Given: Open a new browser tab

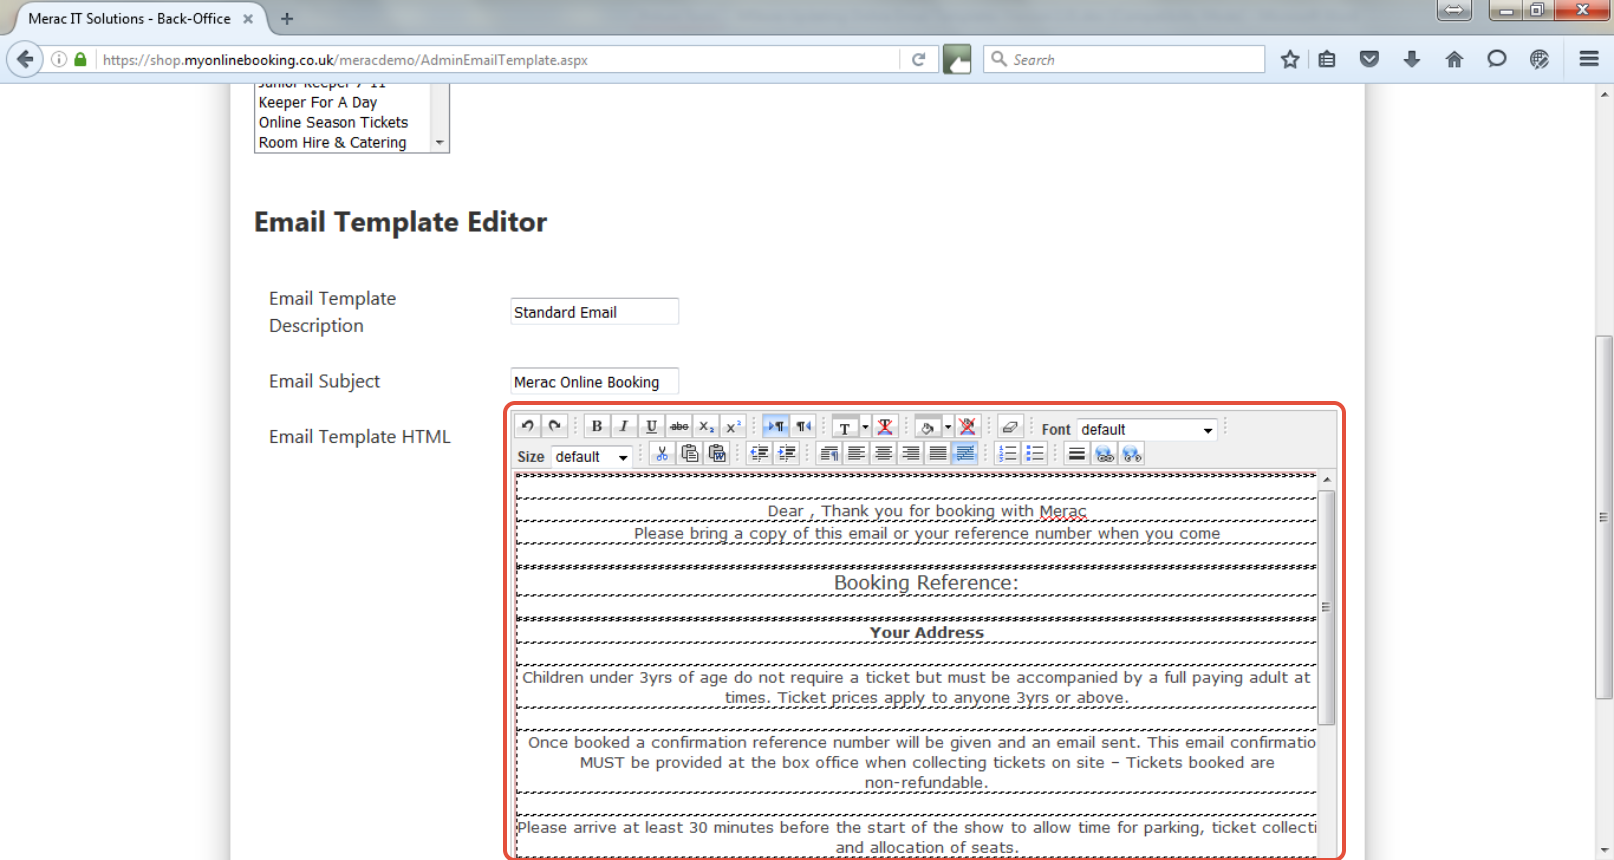Looking at the screenshot, I should pos(287,18).
